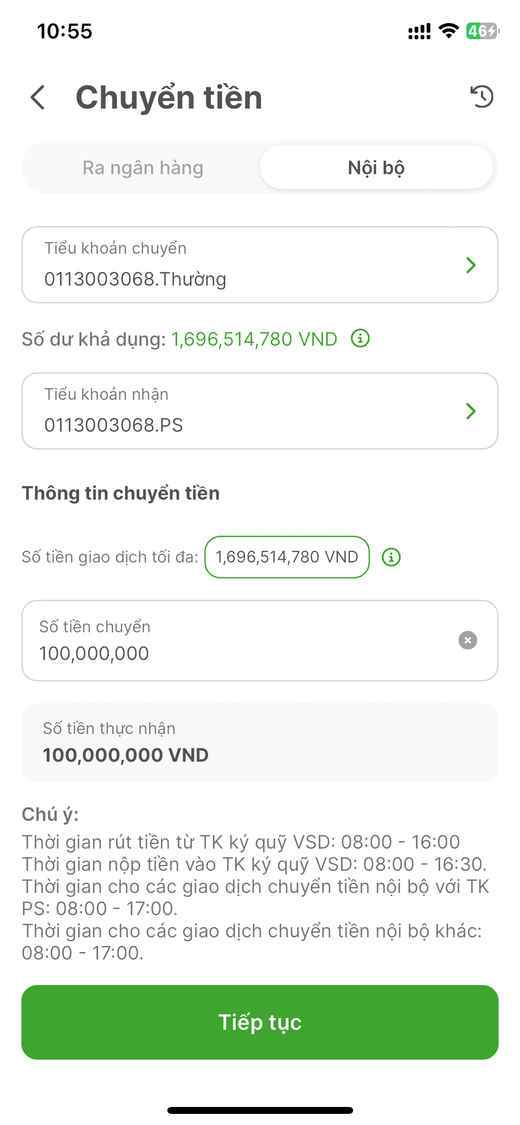Viewport: 520px width, 1125px height.
Task: Tap info icon beside Số dư khả dụng
Action: (360, 338)
